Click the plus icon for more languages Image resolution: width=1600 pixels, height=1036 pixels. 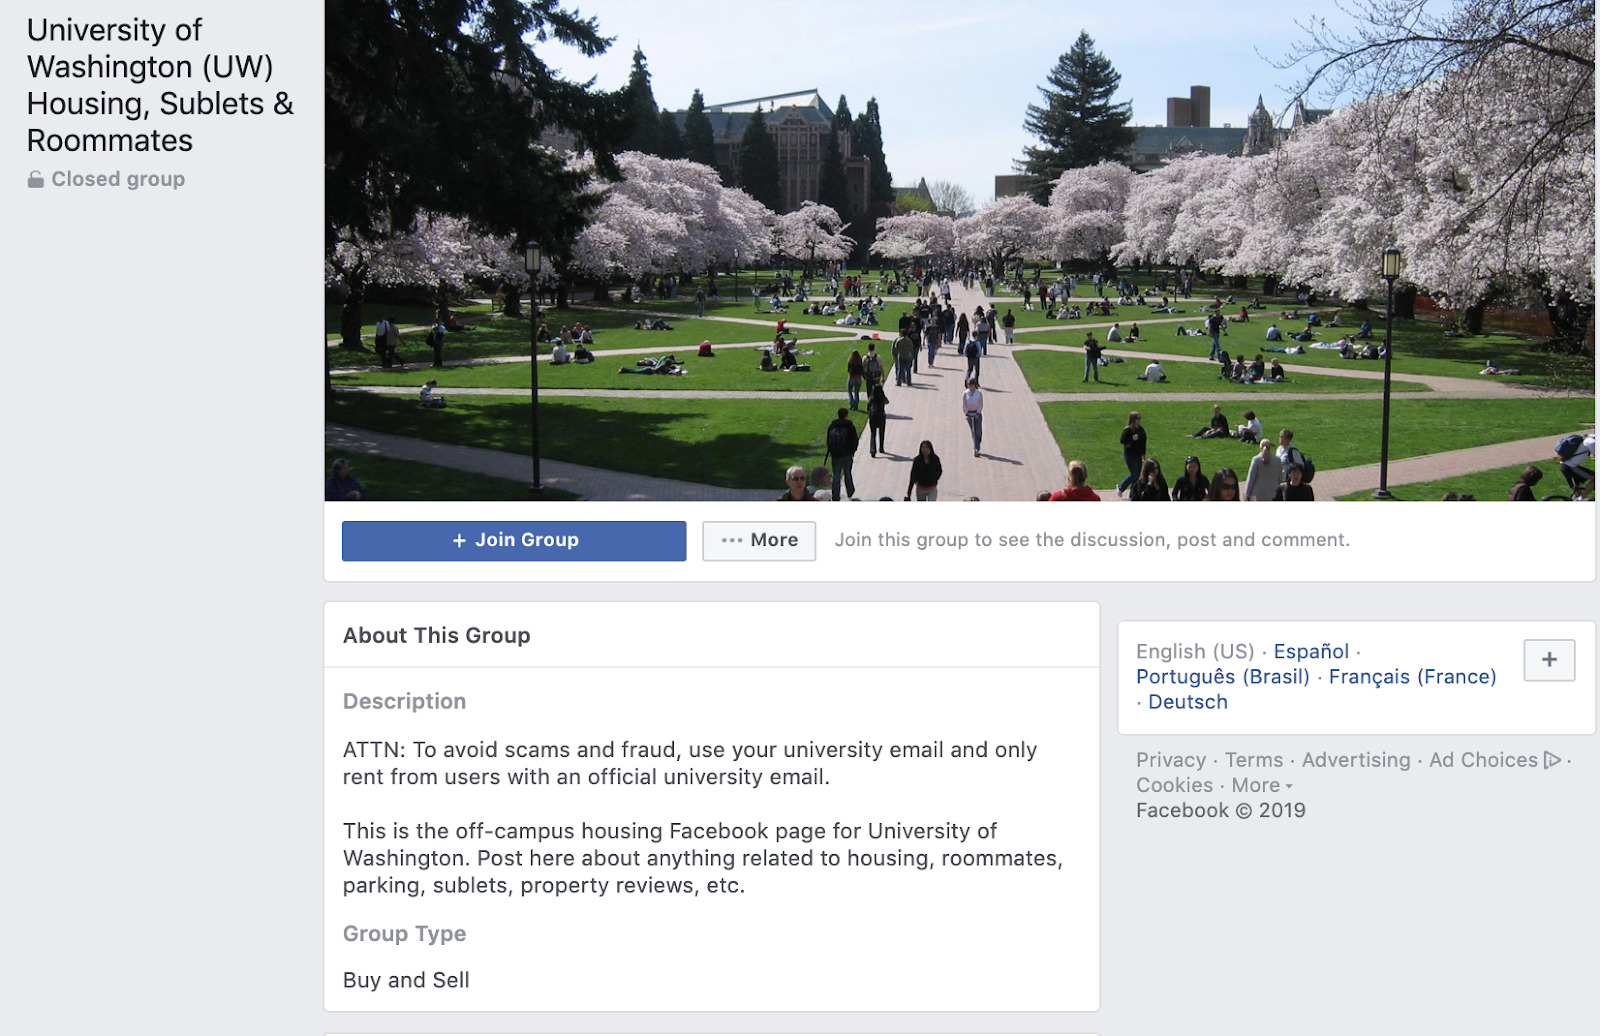pos(1549,660)
